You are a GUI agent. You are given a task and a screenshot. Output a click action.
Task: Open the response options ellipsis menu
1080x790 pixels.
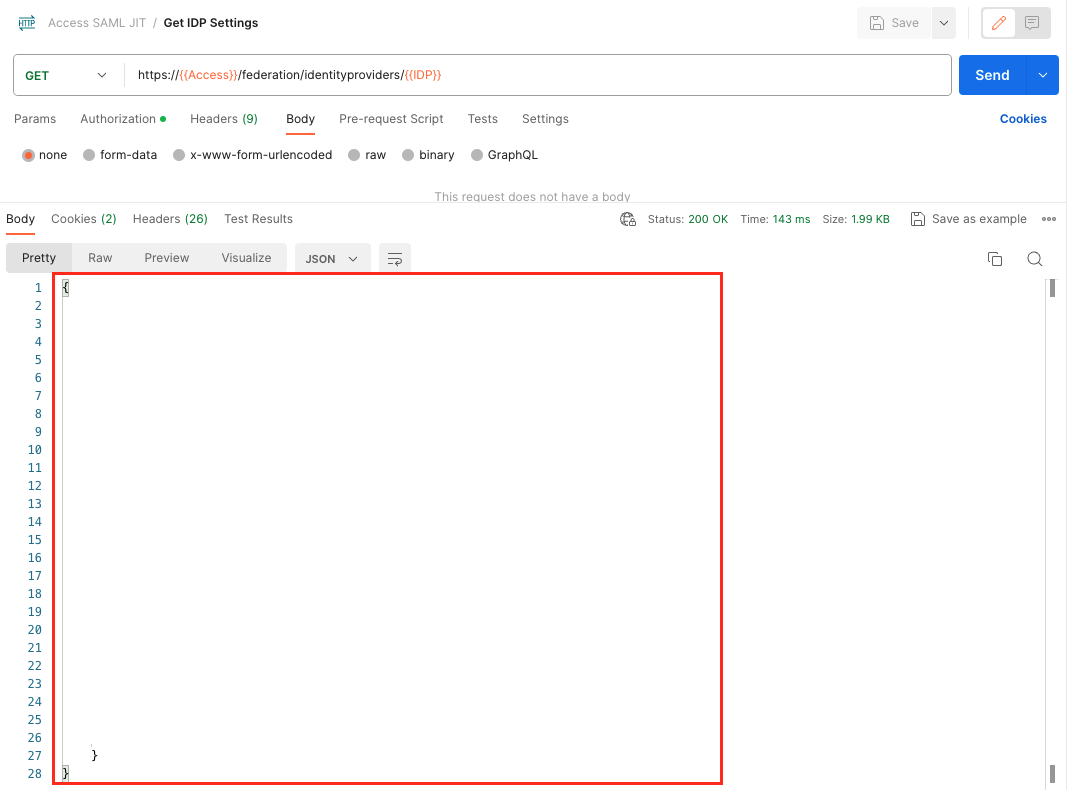[1049, 218]
